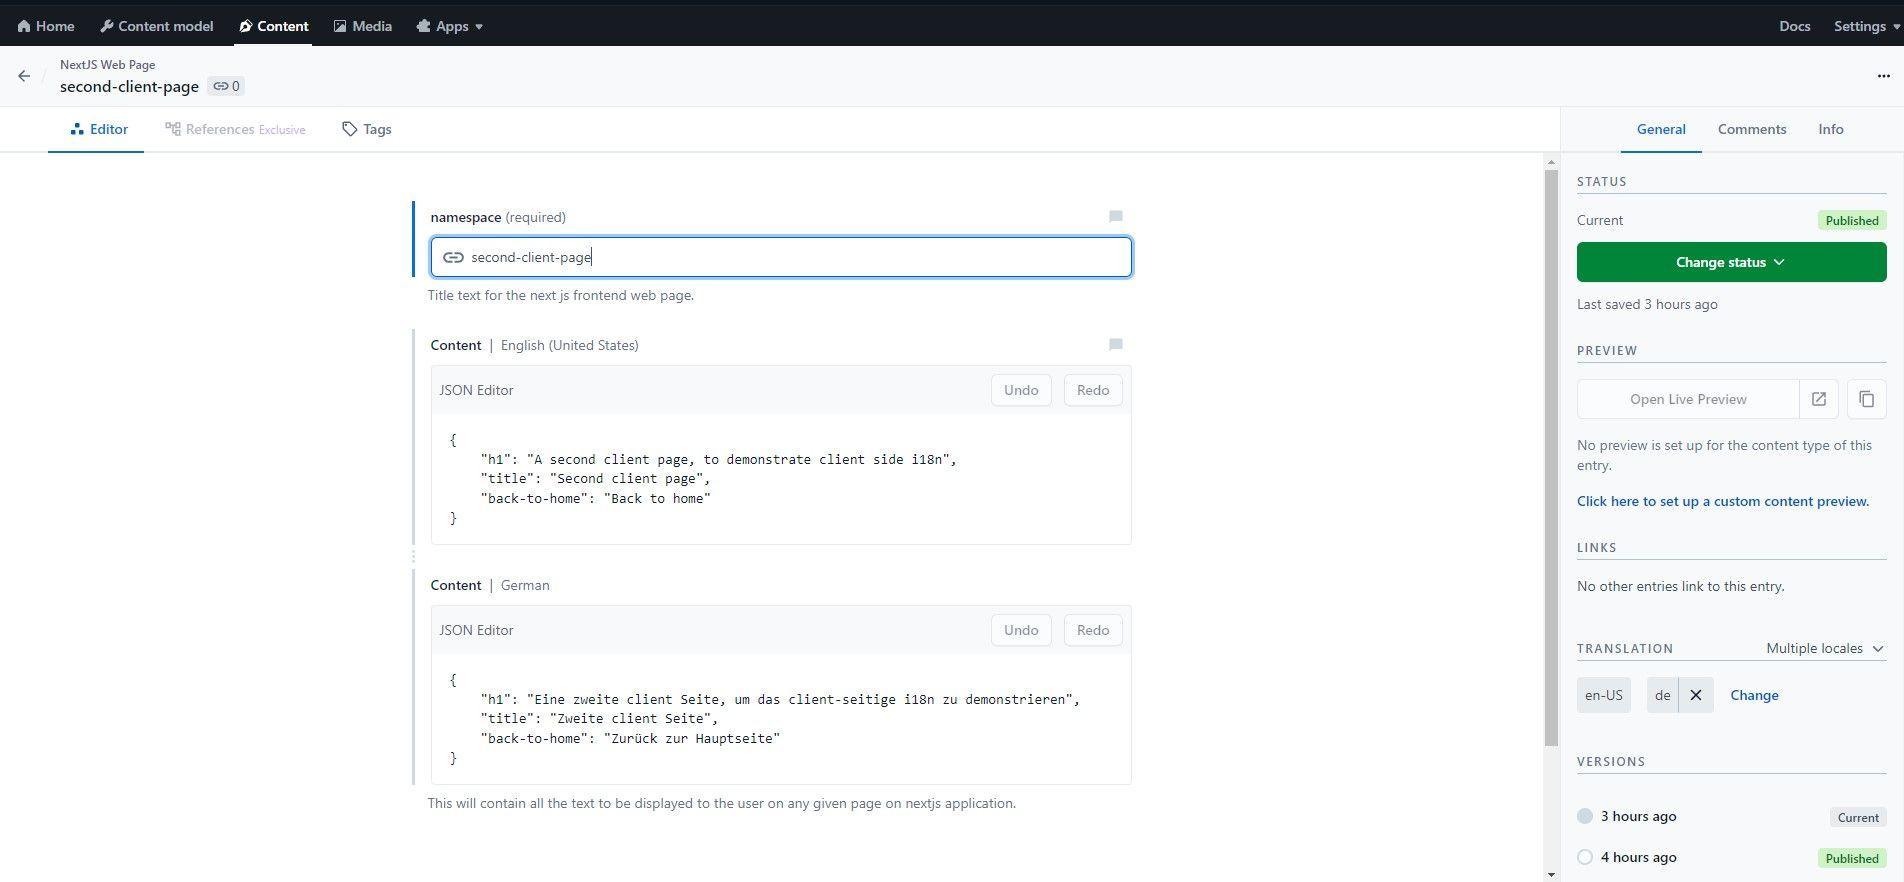Image resolution: width=1904 pixels, height=882 pixels.
Task: Switch to the References tab
Action: 235,129
